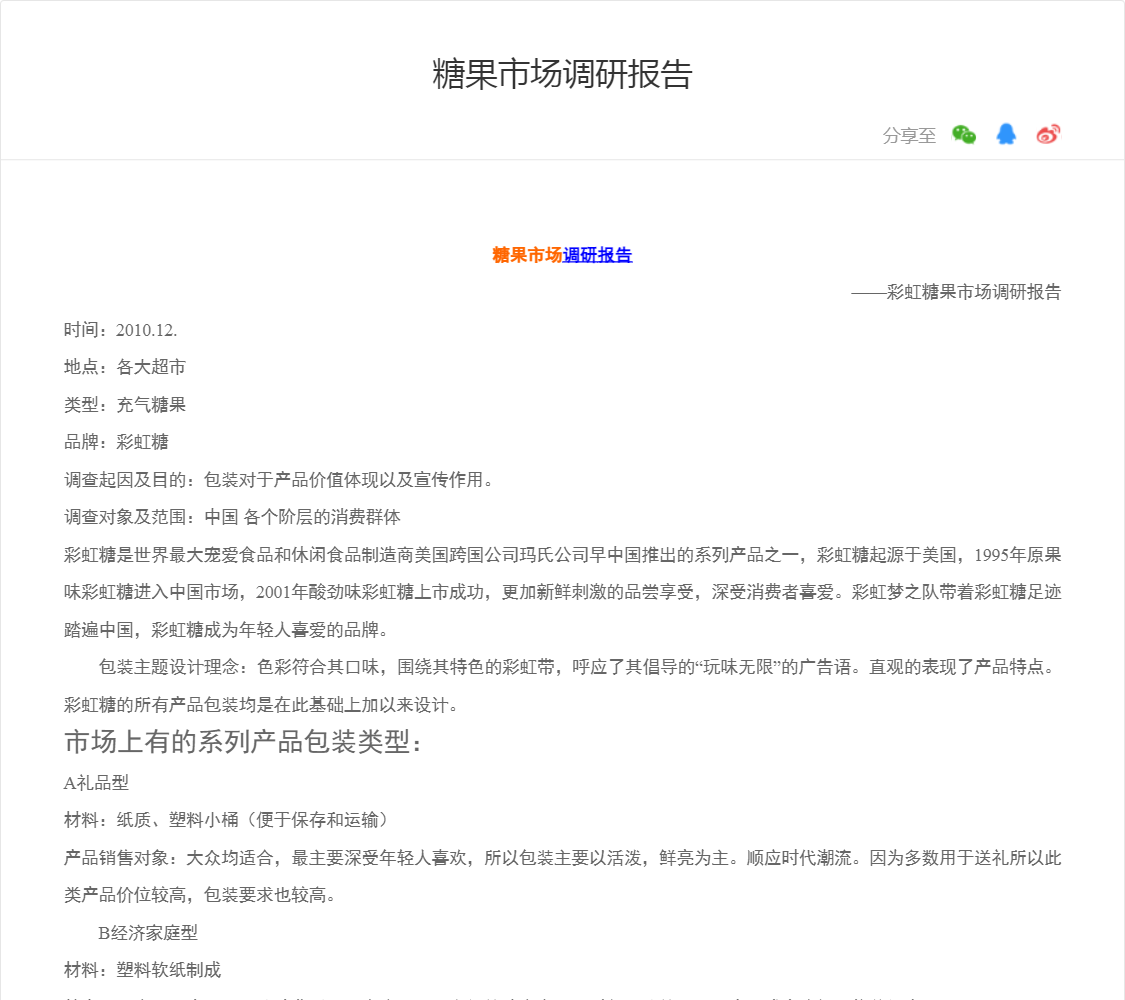
Task: Click the line 品牌：彩虹糖
Action: point(116,442)
